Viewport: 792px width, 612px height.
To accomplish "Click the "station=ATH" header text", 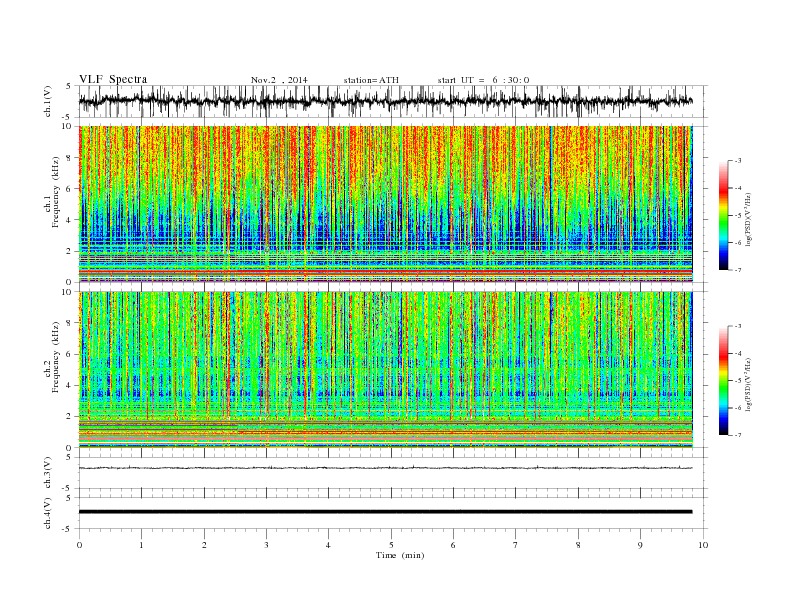I will click(x=371, y=80).
